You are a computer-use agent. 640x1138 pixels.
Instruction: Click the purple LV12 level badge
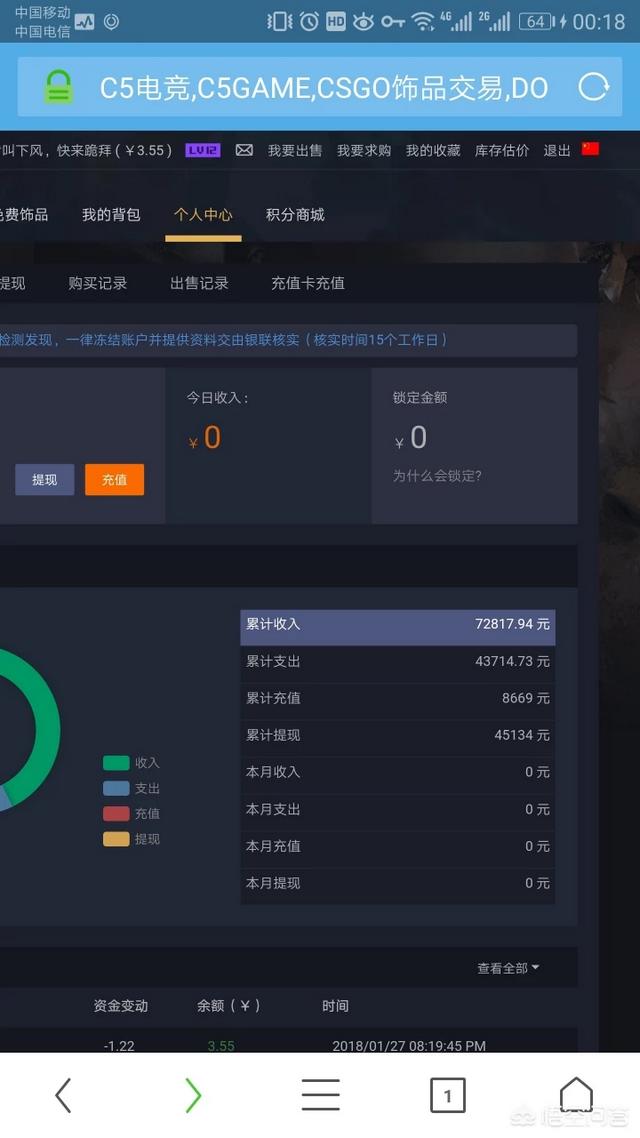click(x=203, y=150)
